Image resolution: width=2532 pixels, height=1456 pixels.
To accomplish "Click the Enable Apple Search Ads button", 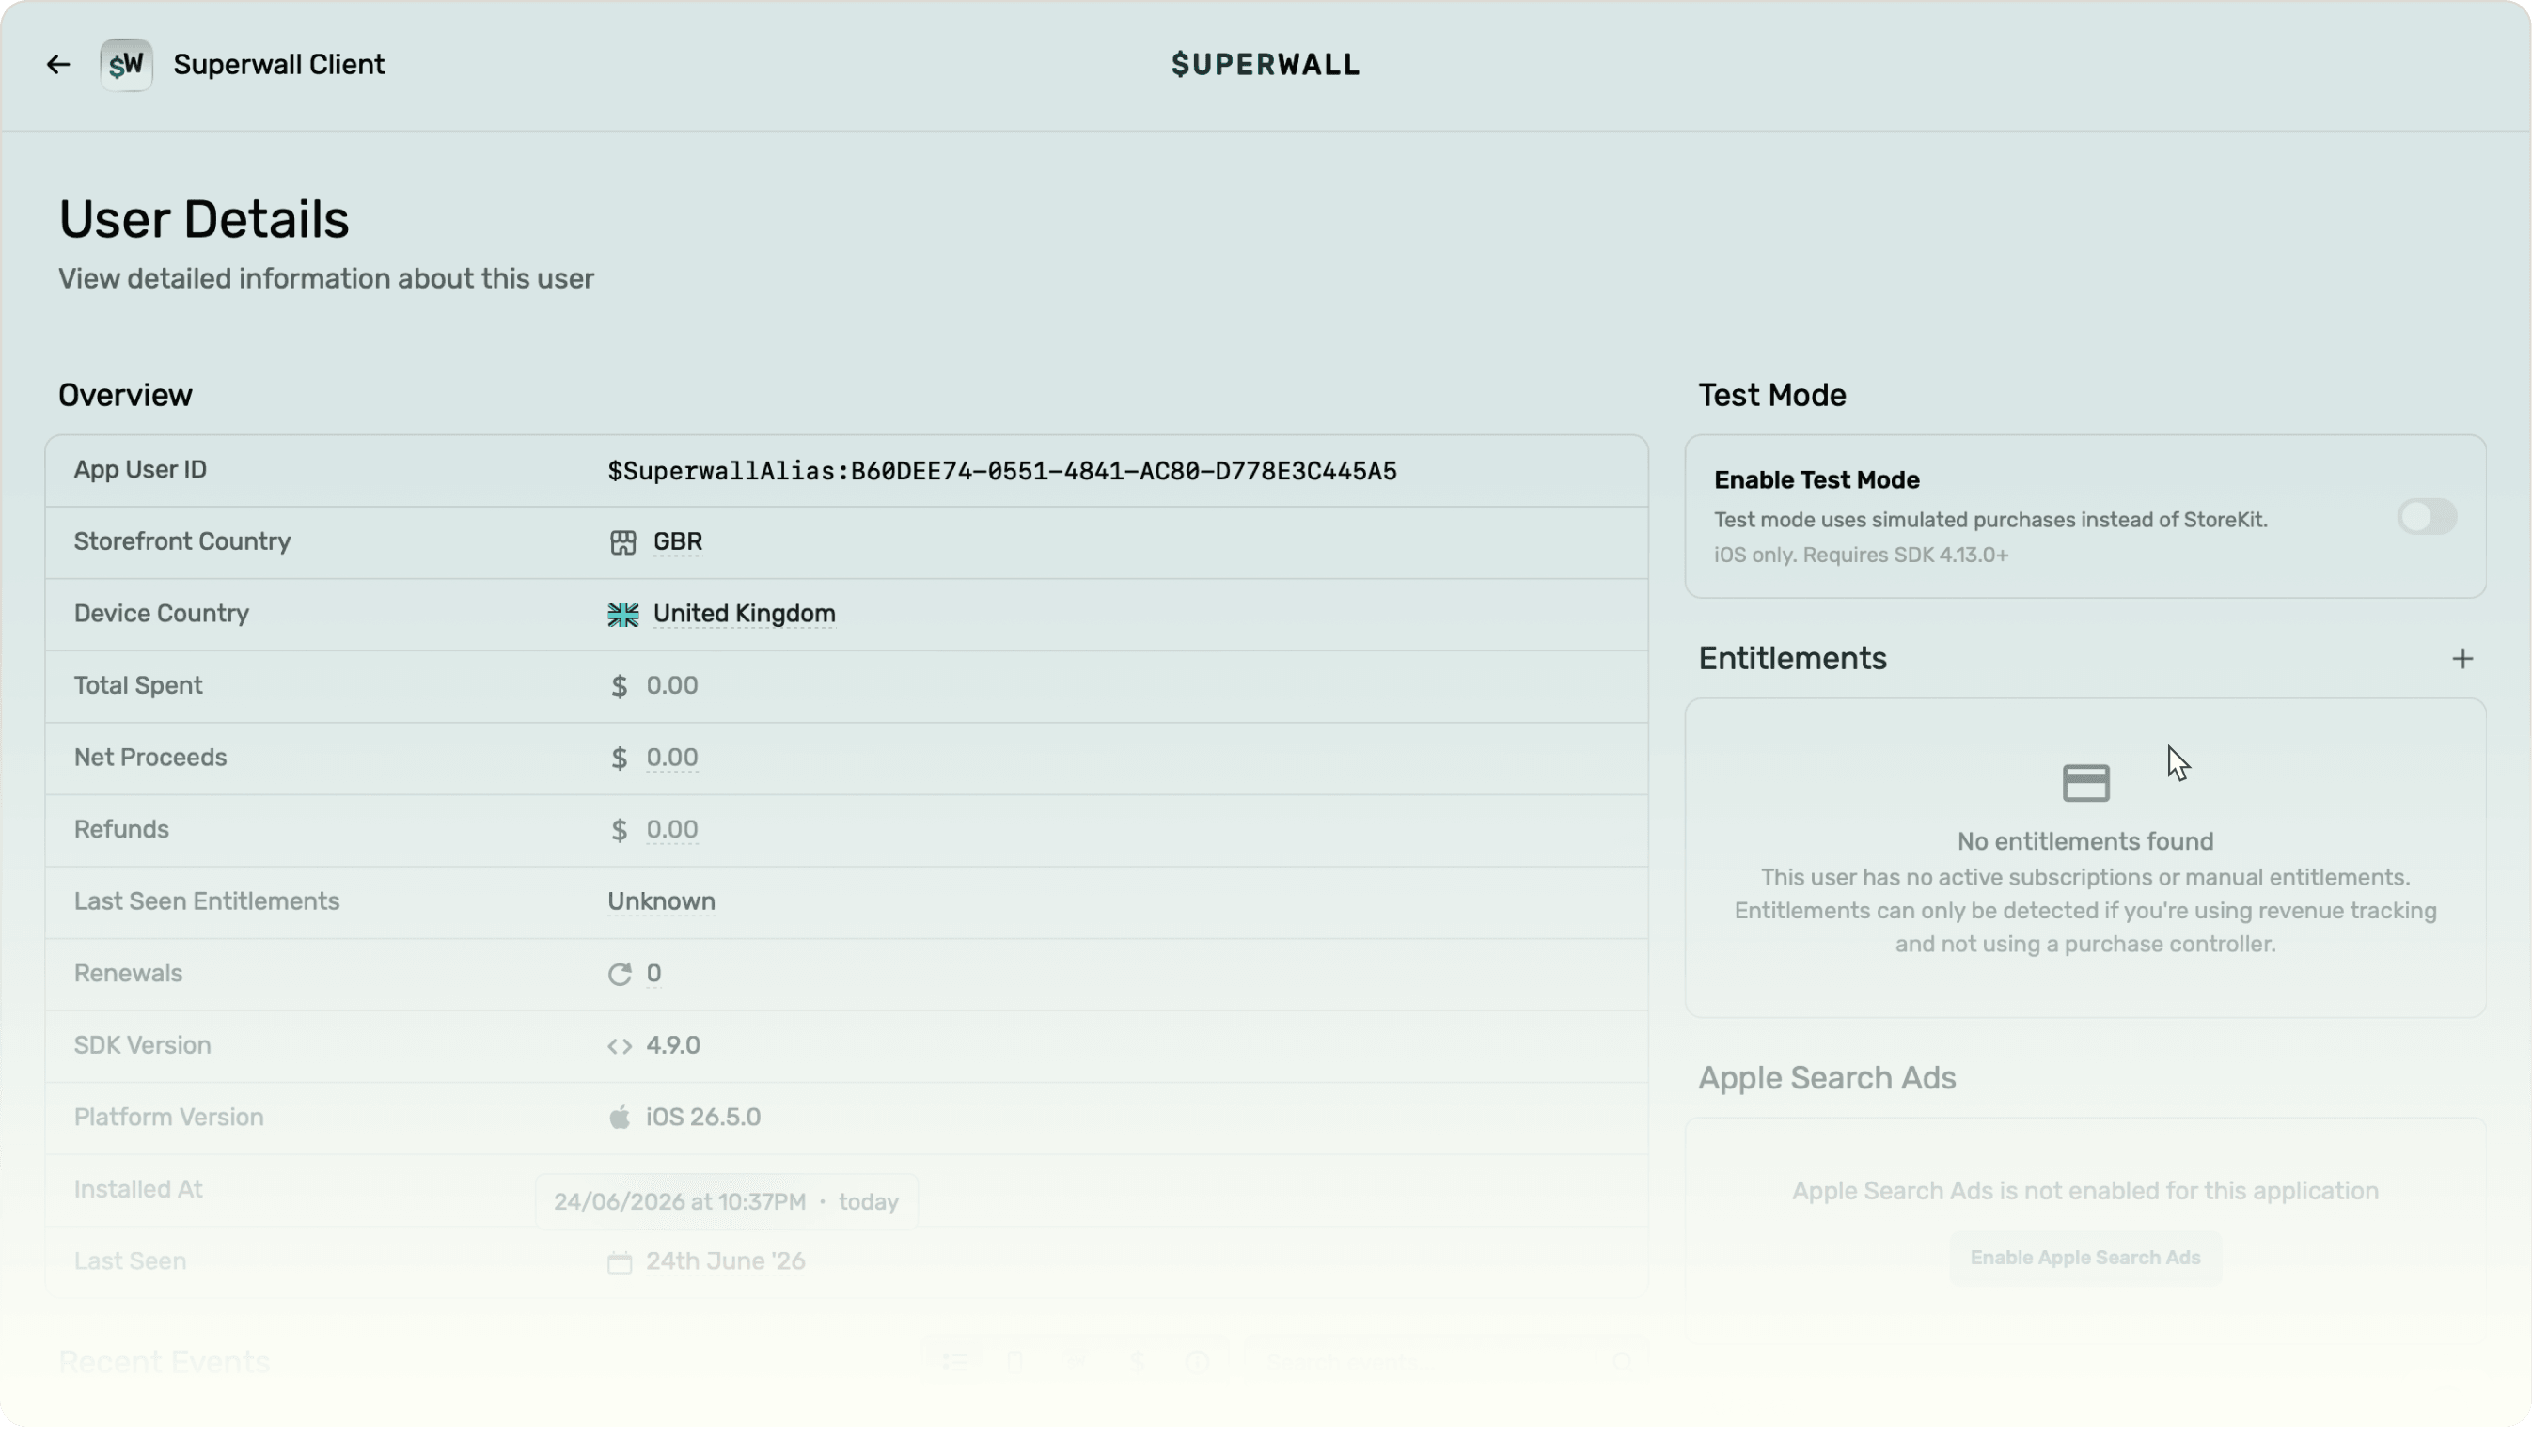I will [2084, 1257].
